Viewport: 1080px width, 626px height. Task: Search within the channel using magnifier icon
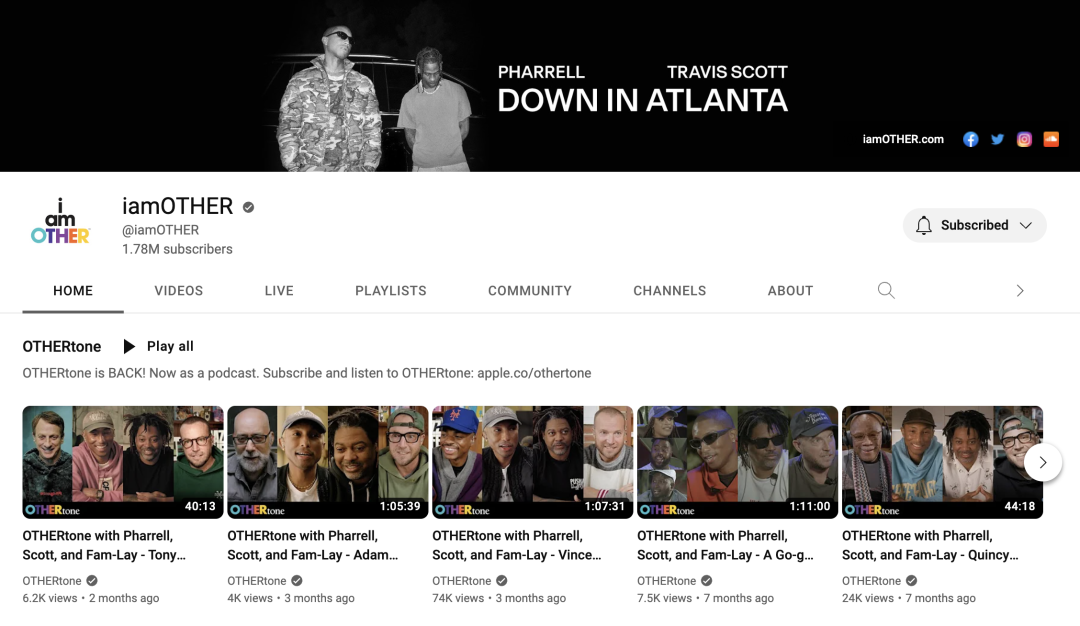886,291
